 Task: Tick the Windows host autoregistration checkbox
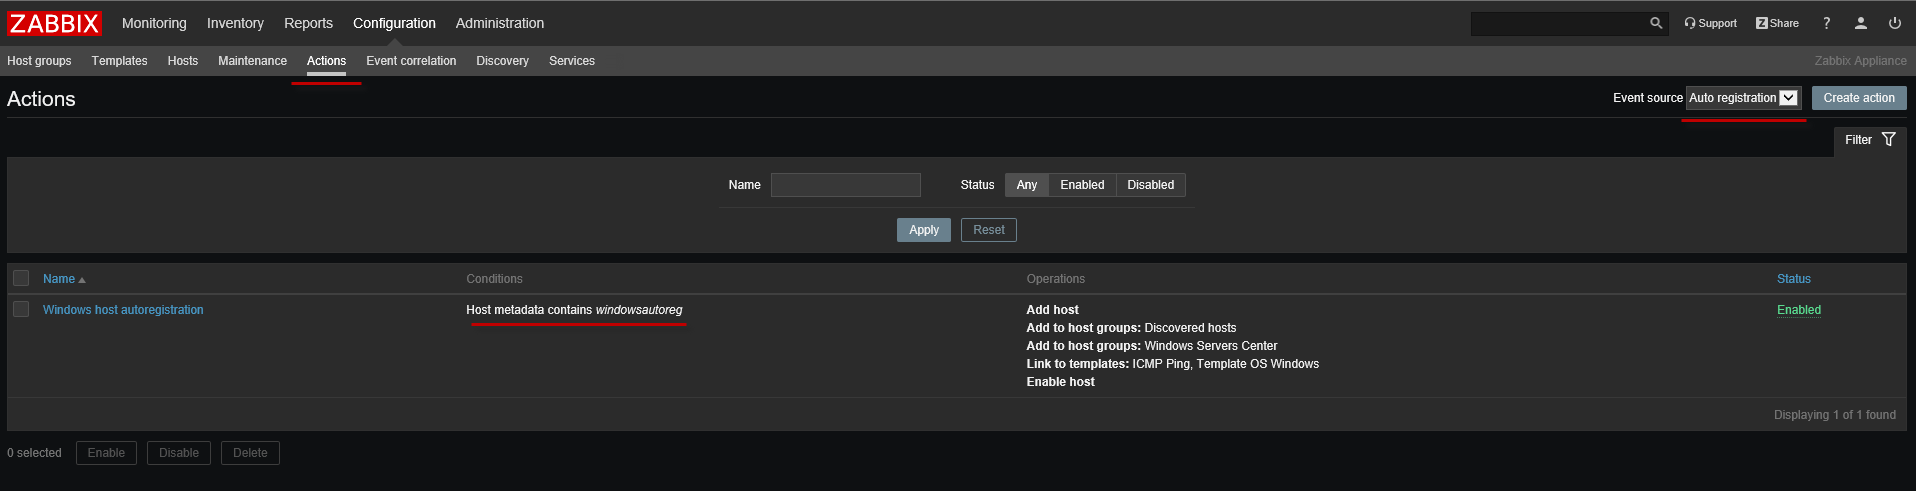[21, 309]
